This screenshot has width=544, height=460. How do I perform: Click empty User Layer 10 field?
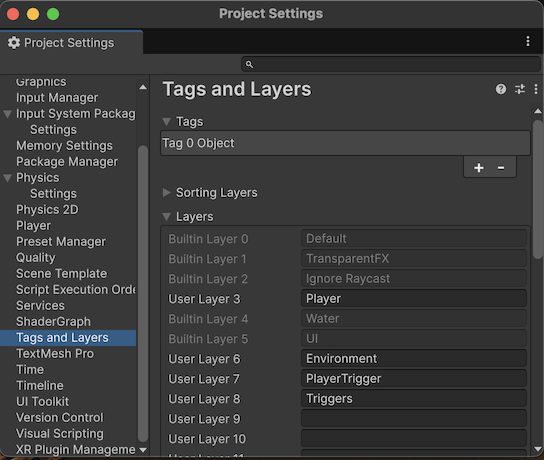(x=414, y=438)
